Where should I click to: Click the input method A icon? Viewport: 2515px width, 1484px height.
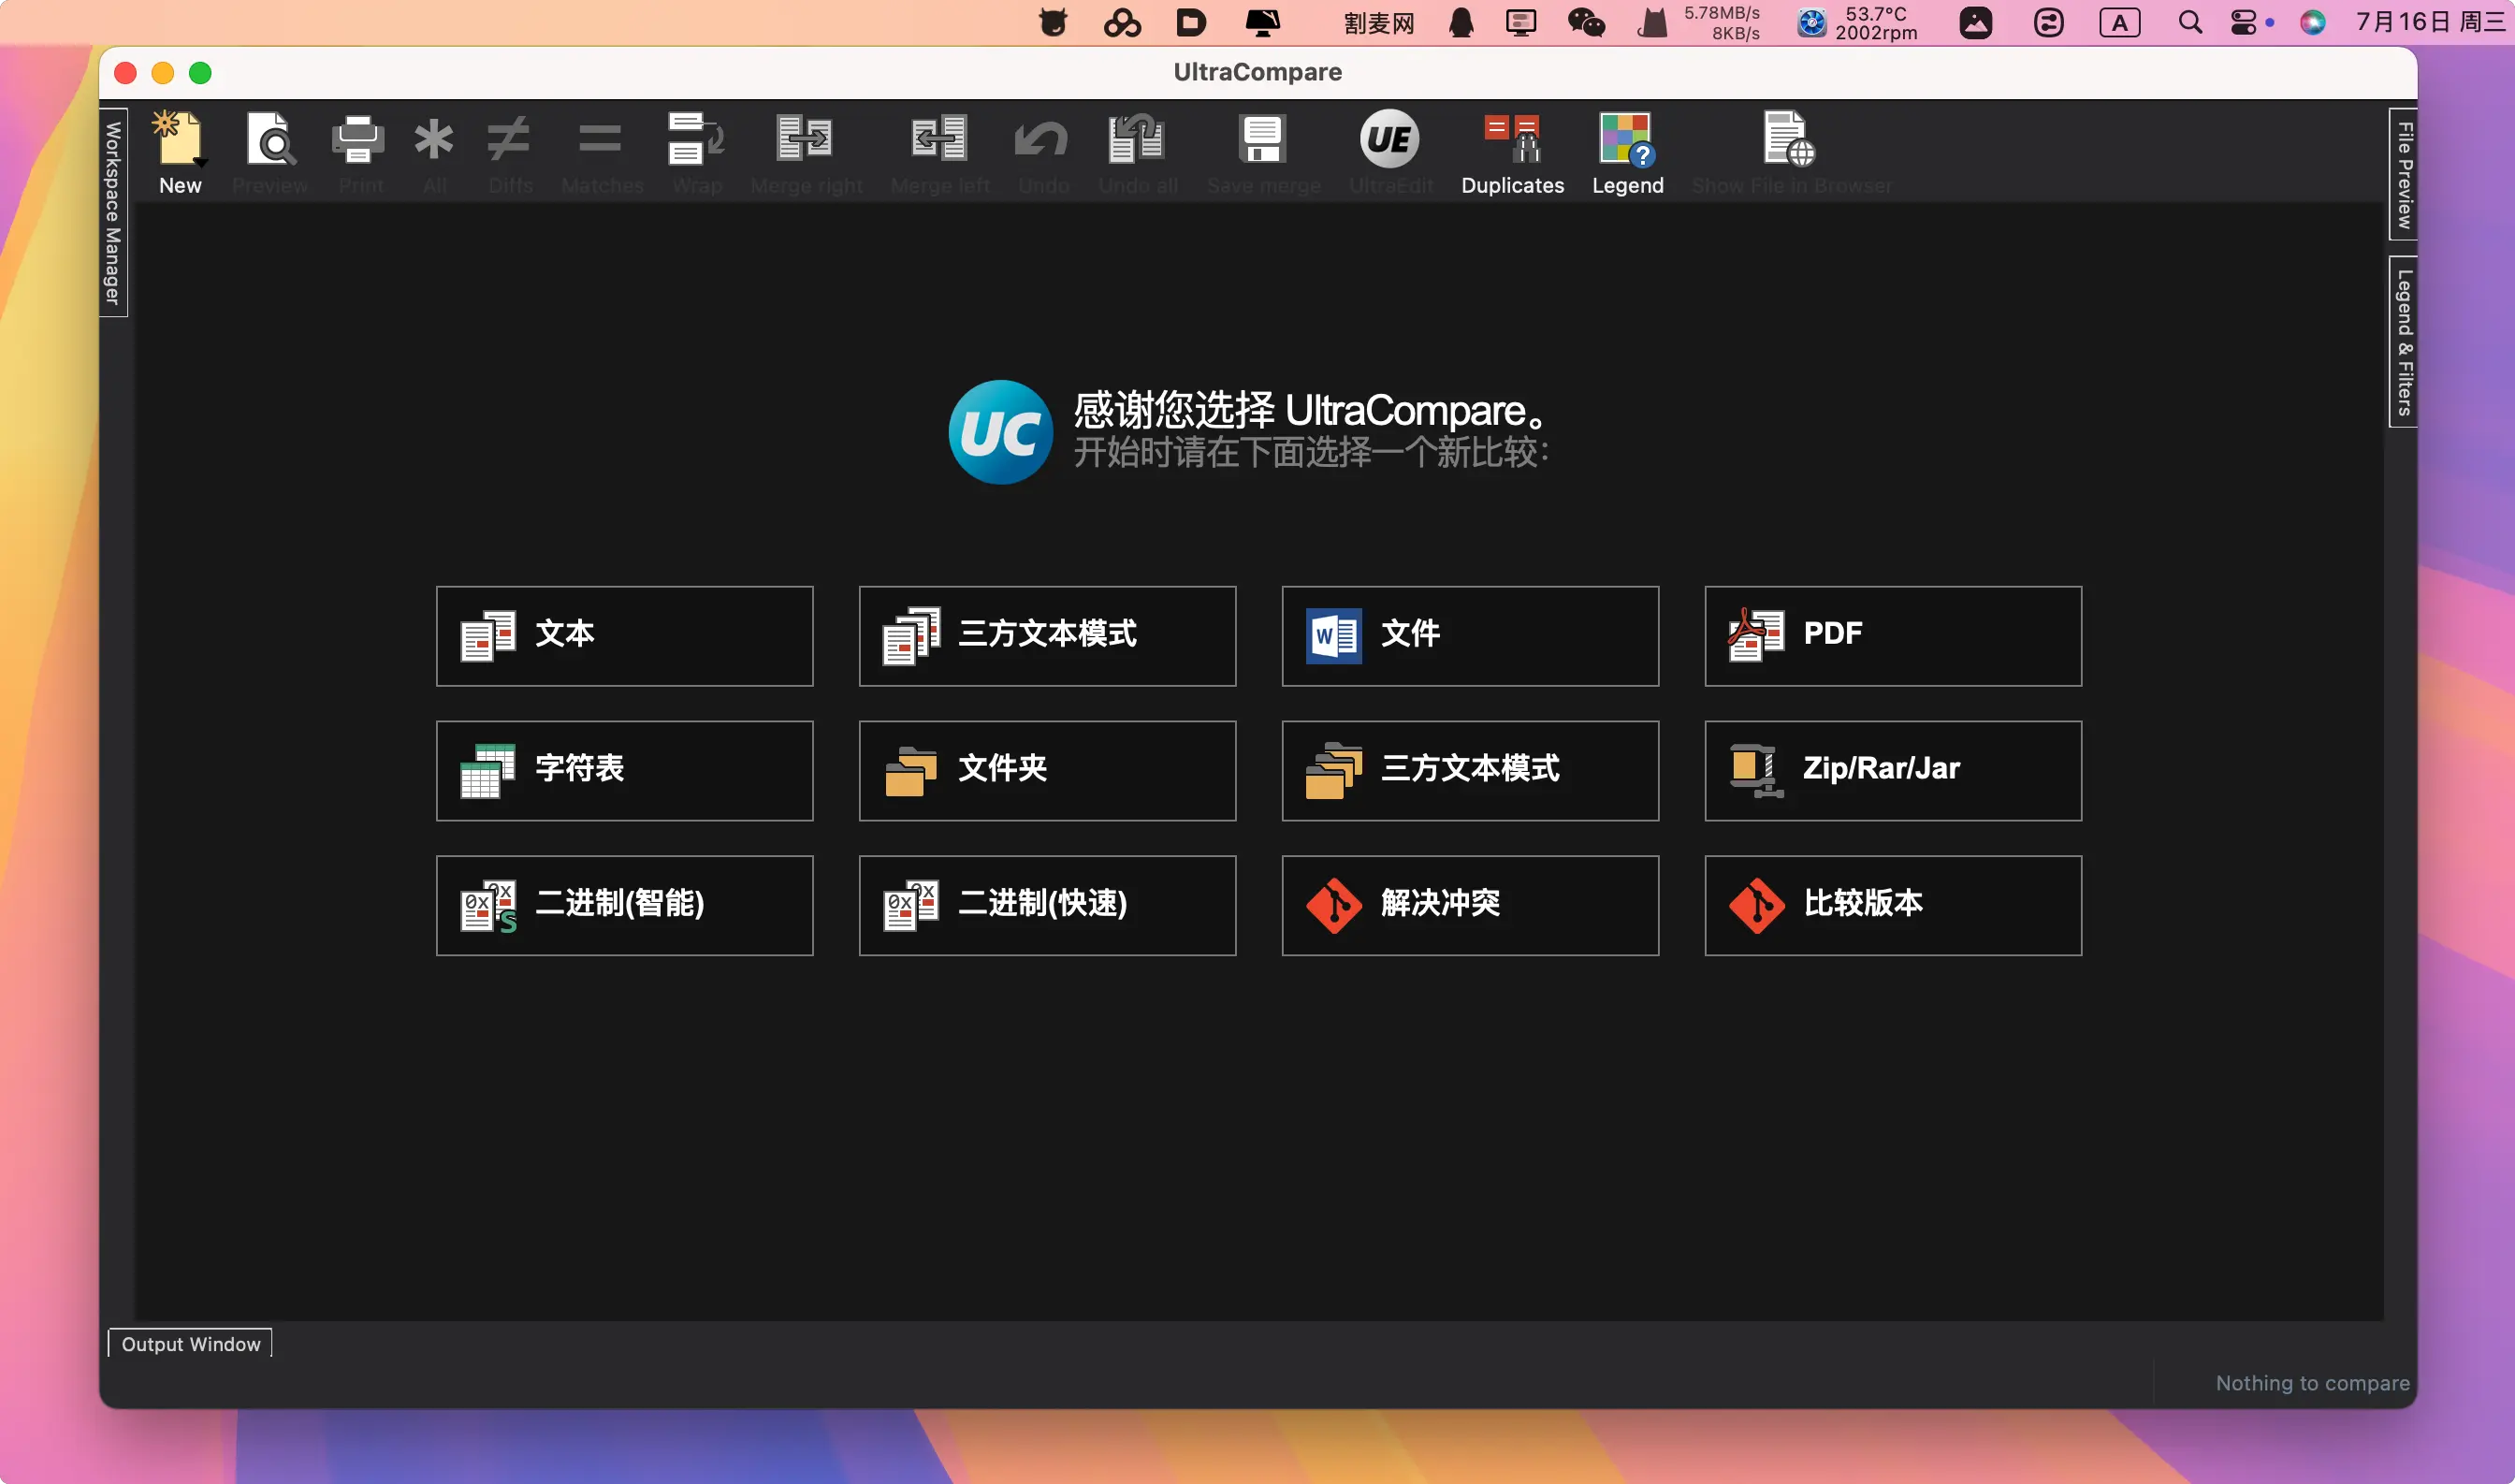pyautogui.click(x=2119, y=22)
